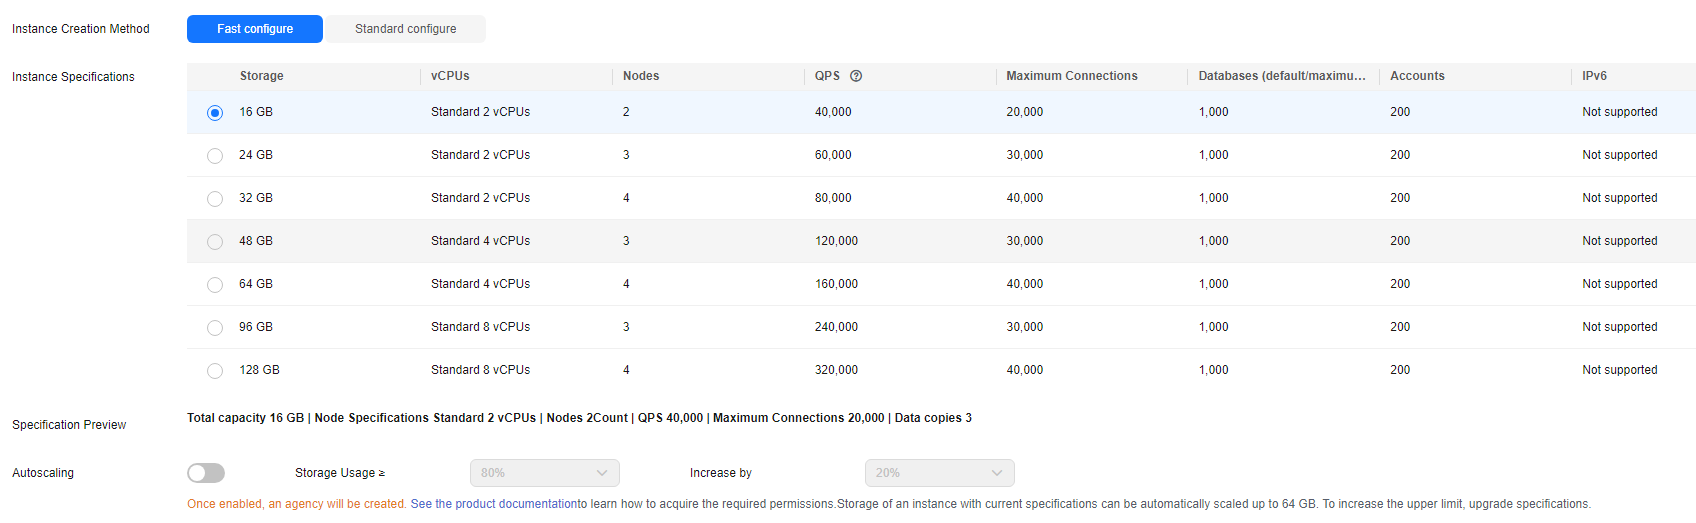1696x523 pixels.
Task: Expand the Increase by 20% dropdown
Action: point(939,473)
